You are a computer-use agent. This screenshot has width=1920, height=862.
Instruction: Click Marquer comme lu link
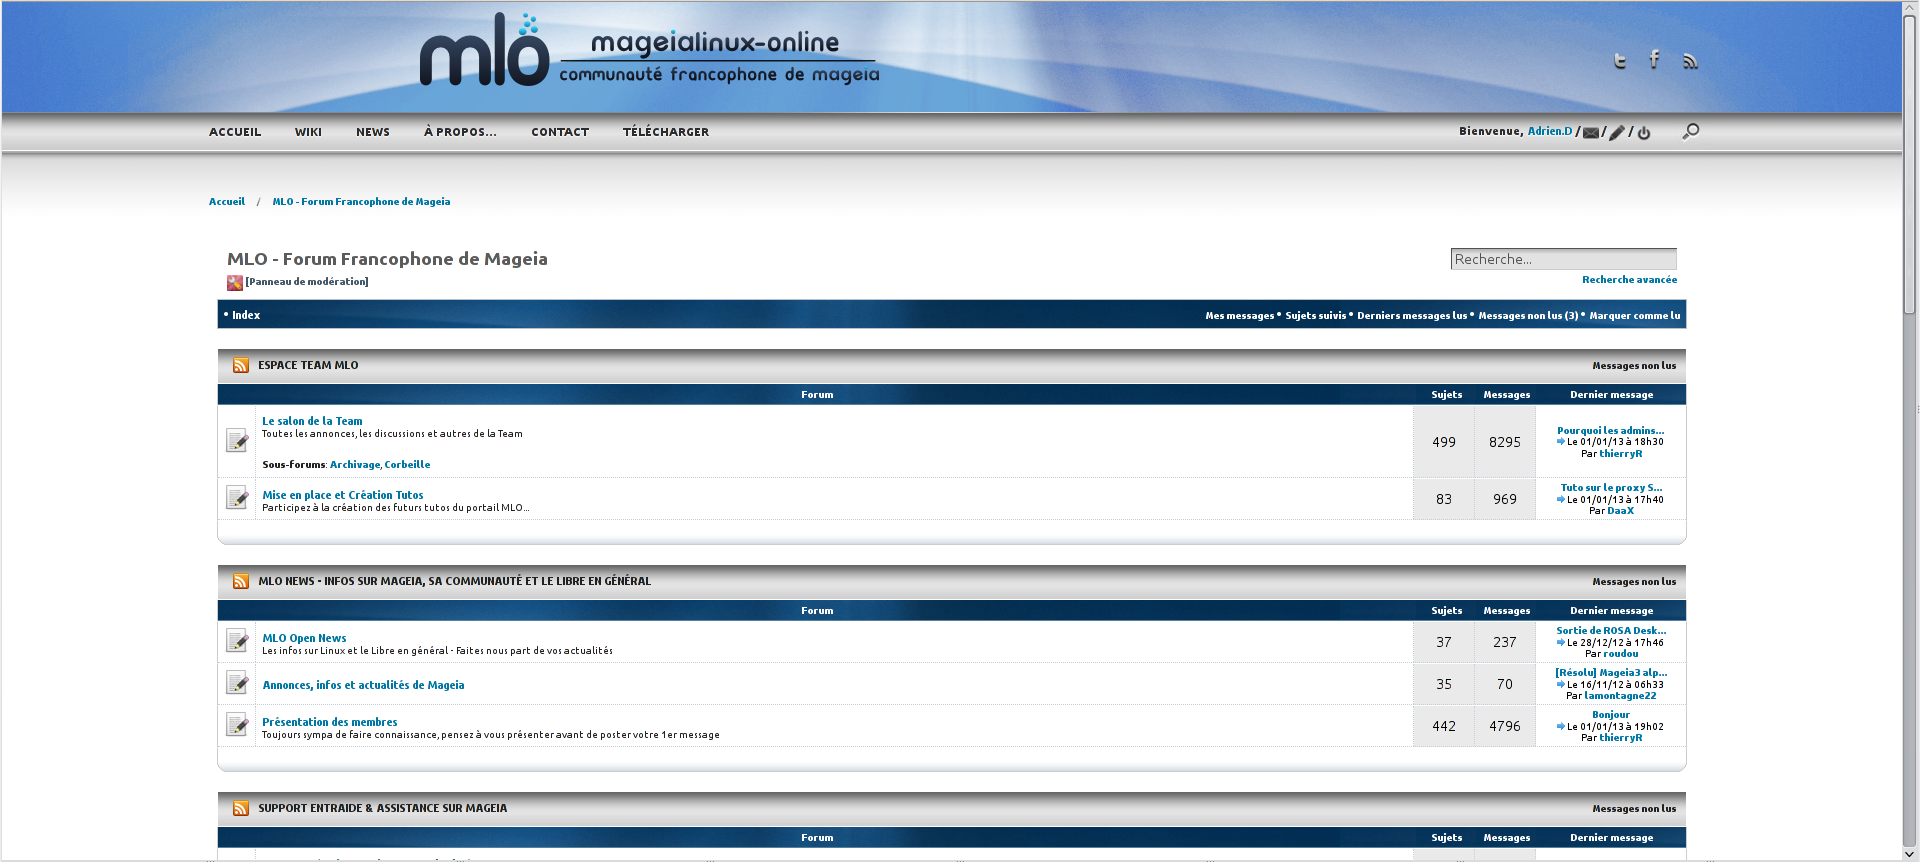click(x=1635, y=316)
